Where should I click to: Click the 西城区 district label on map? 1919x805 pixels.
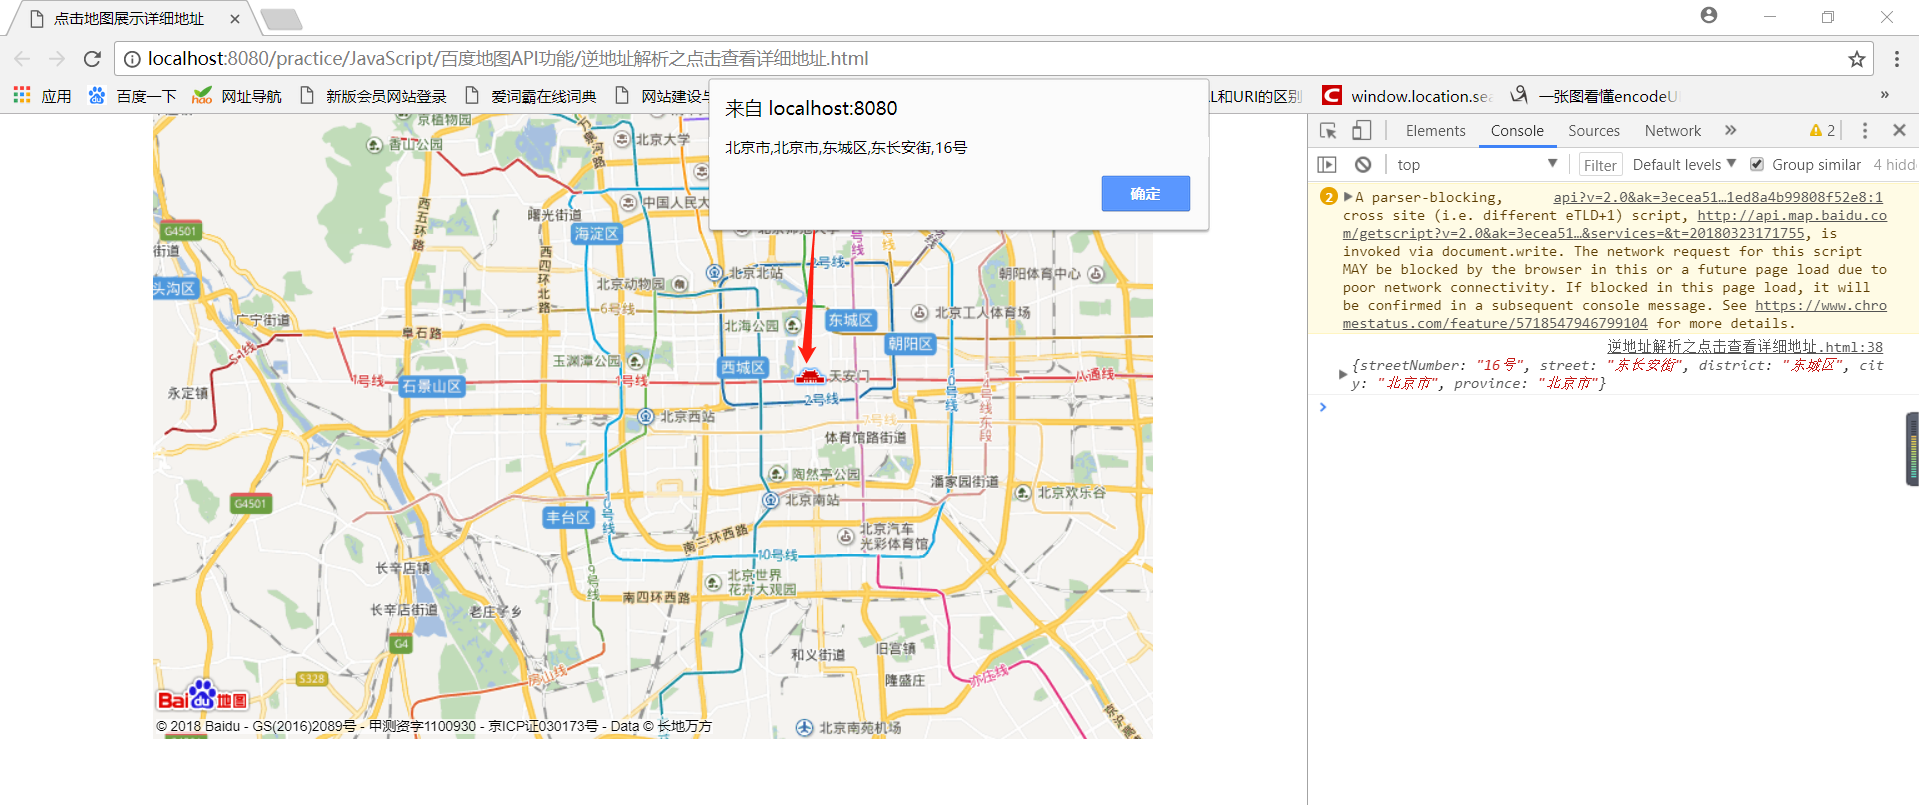point(743,367)
